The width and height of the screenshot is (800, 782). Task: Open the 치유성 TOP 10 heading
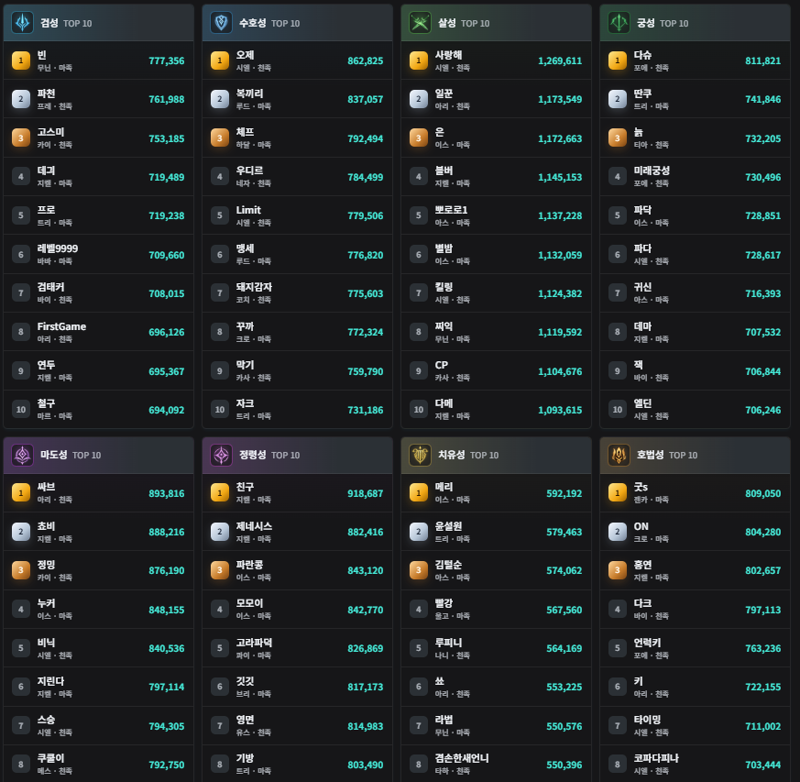[x=496, y=455]
